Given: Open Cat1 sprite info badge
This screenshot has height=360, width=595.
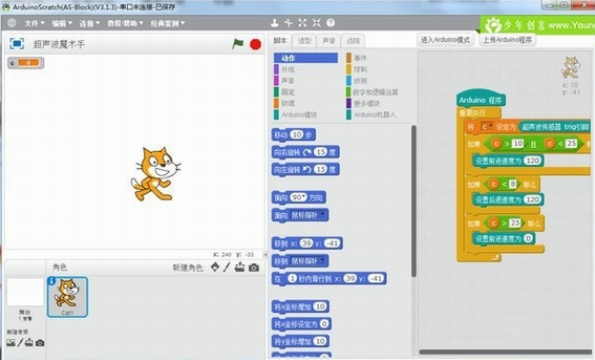Looking at the screenshot, I should [x=52, y=281].
